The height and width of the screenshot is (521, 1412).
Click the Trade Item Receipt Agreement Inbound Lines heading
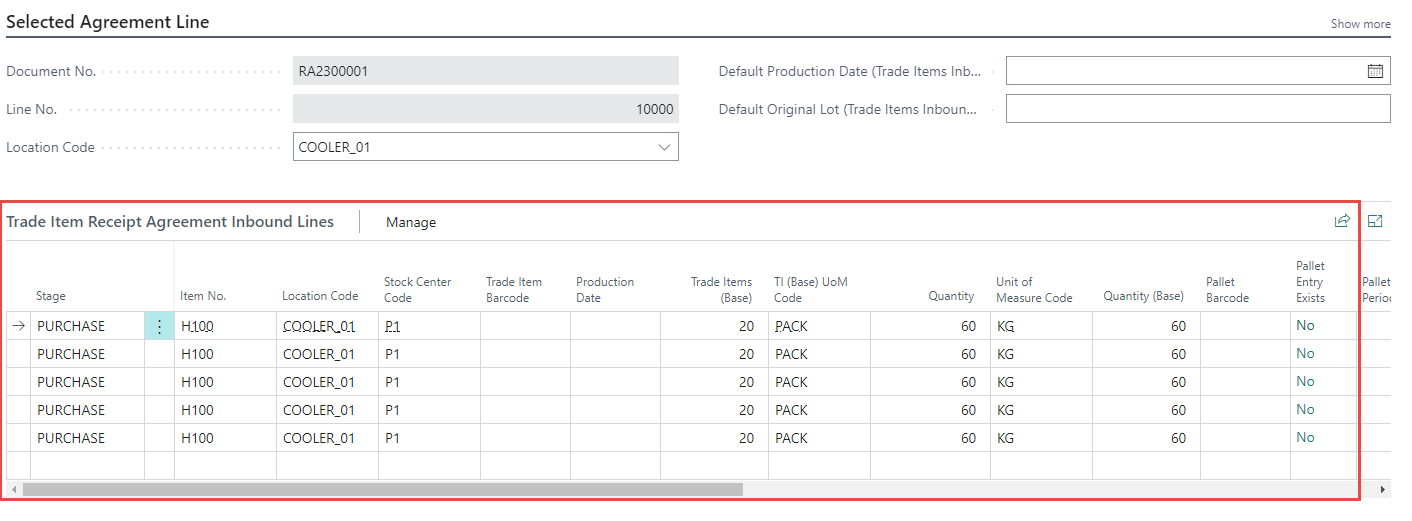(170, 222)
